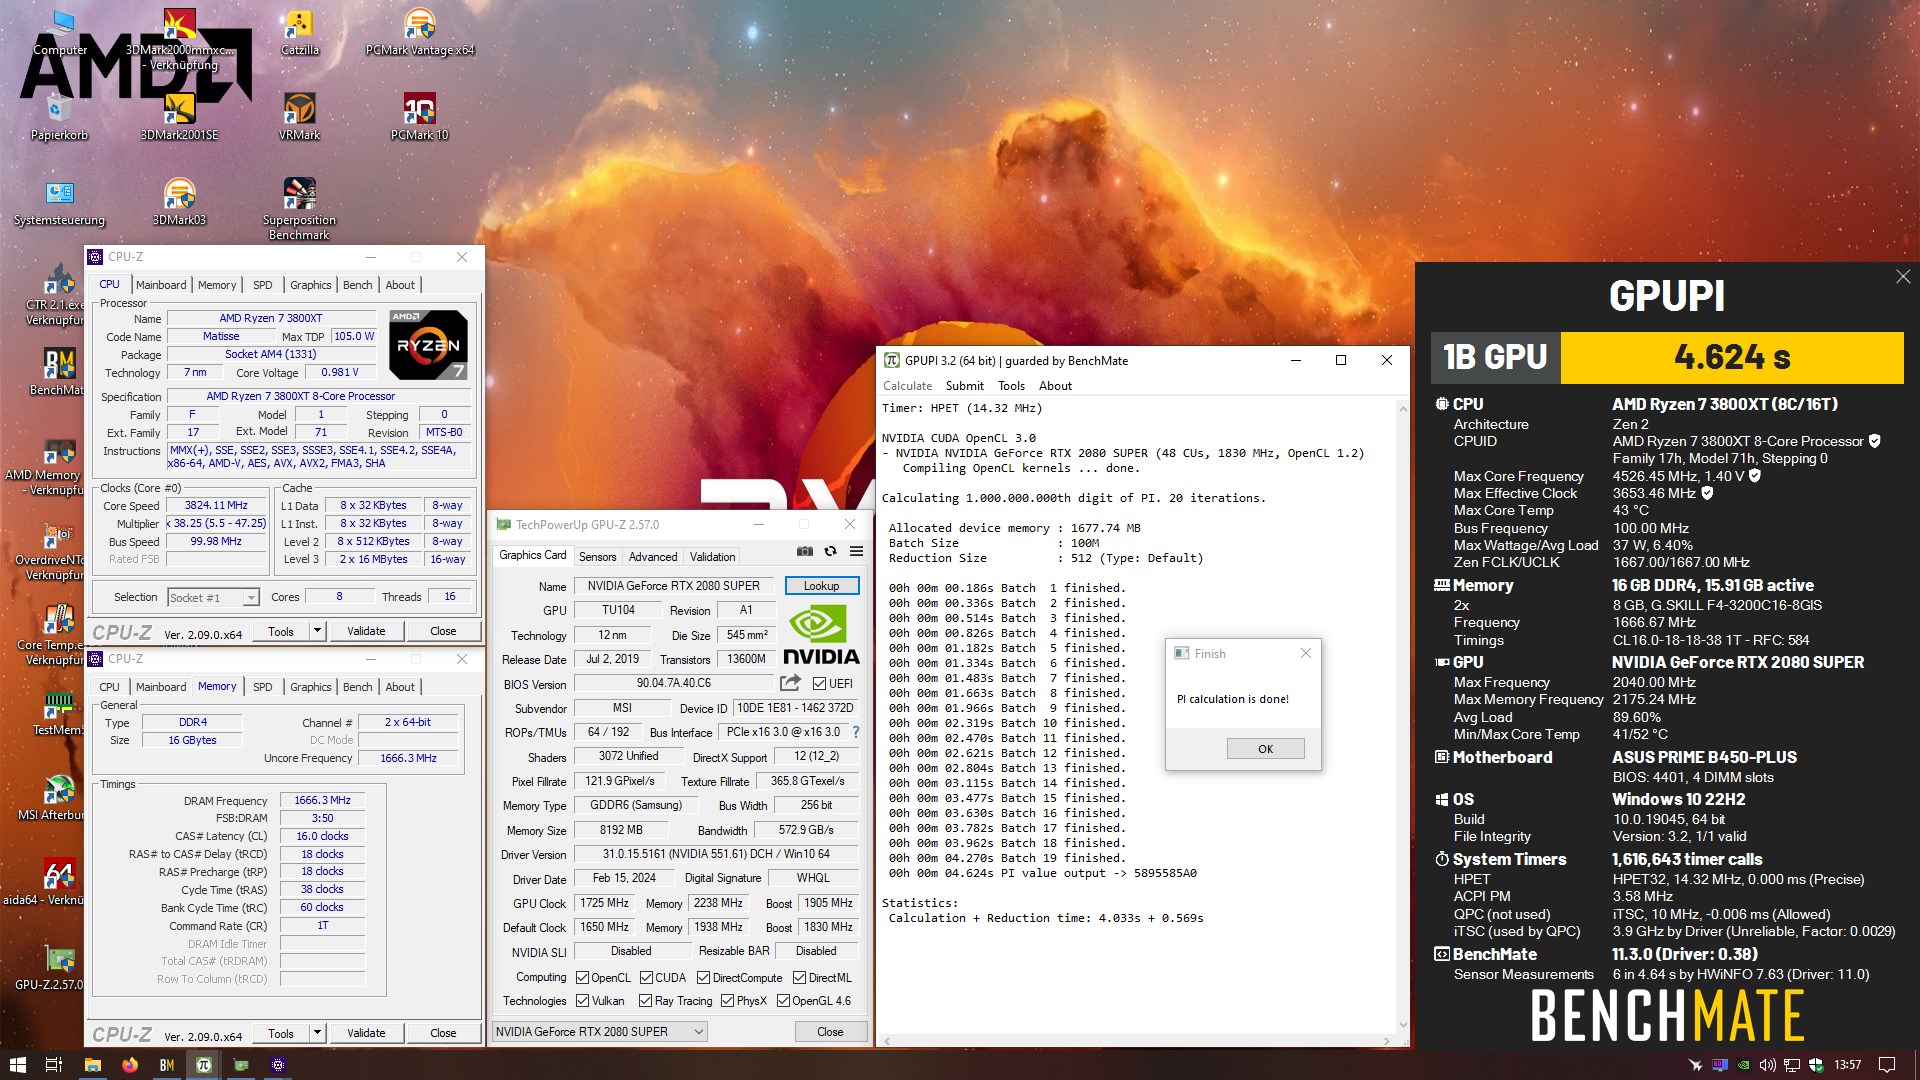Toggle the DirectML checkbox
The image size is (1920, 1080).
(799, 978)
